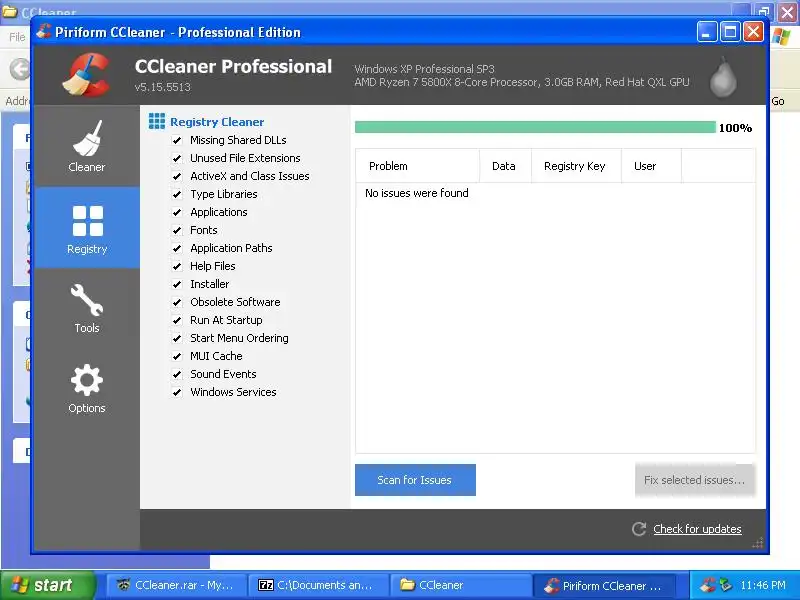The height and width of the screenshot is (600, 800).
Task: Open File menu in Explorer window behind
Action: [x=17, y=37]
